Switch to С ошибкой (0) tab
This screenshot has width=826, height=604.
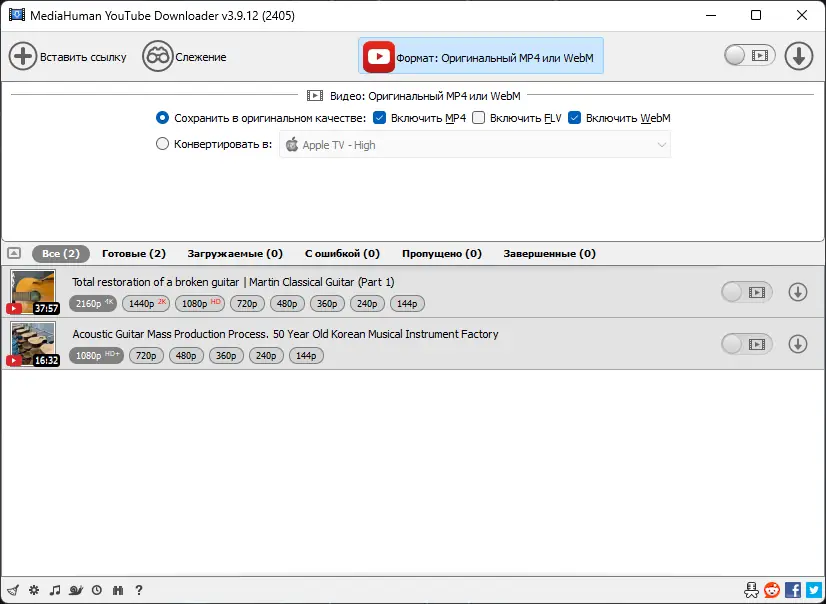(342, 254)
